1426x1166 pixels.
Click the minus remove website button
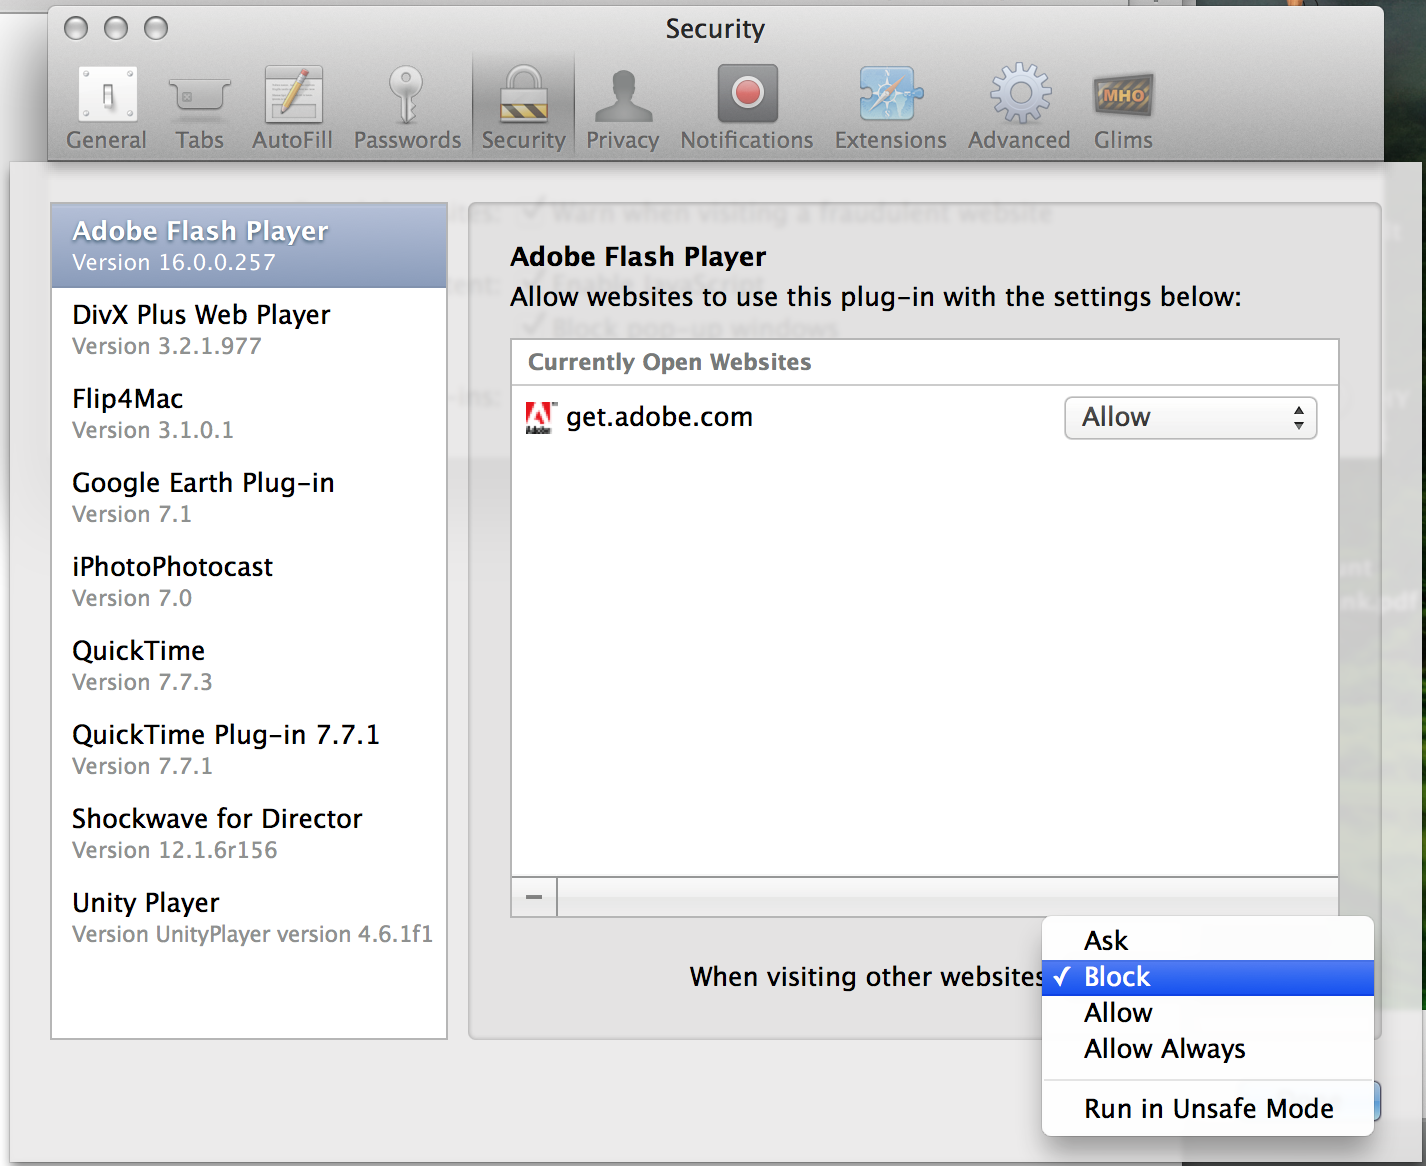pyautogui.click(x=534, y=897)
